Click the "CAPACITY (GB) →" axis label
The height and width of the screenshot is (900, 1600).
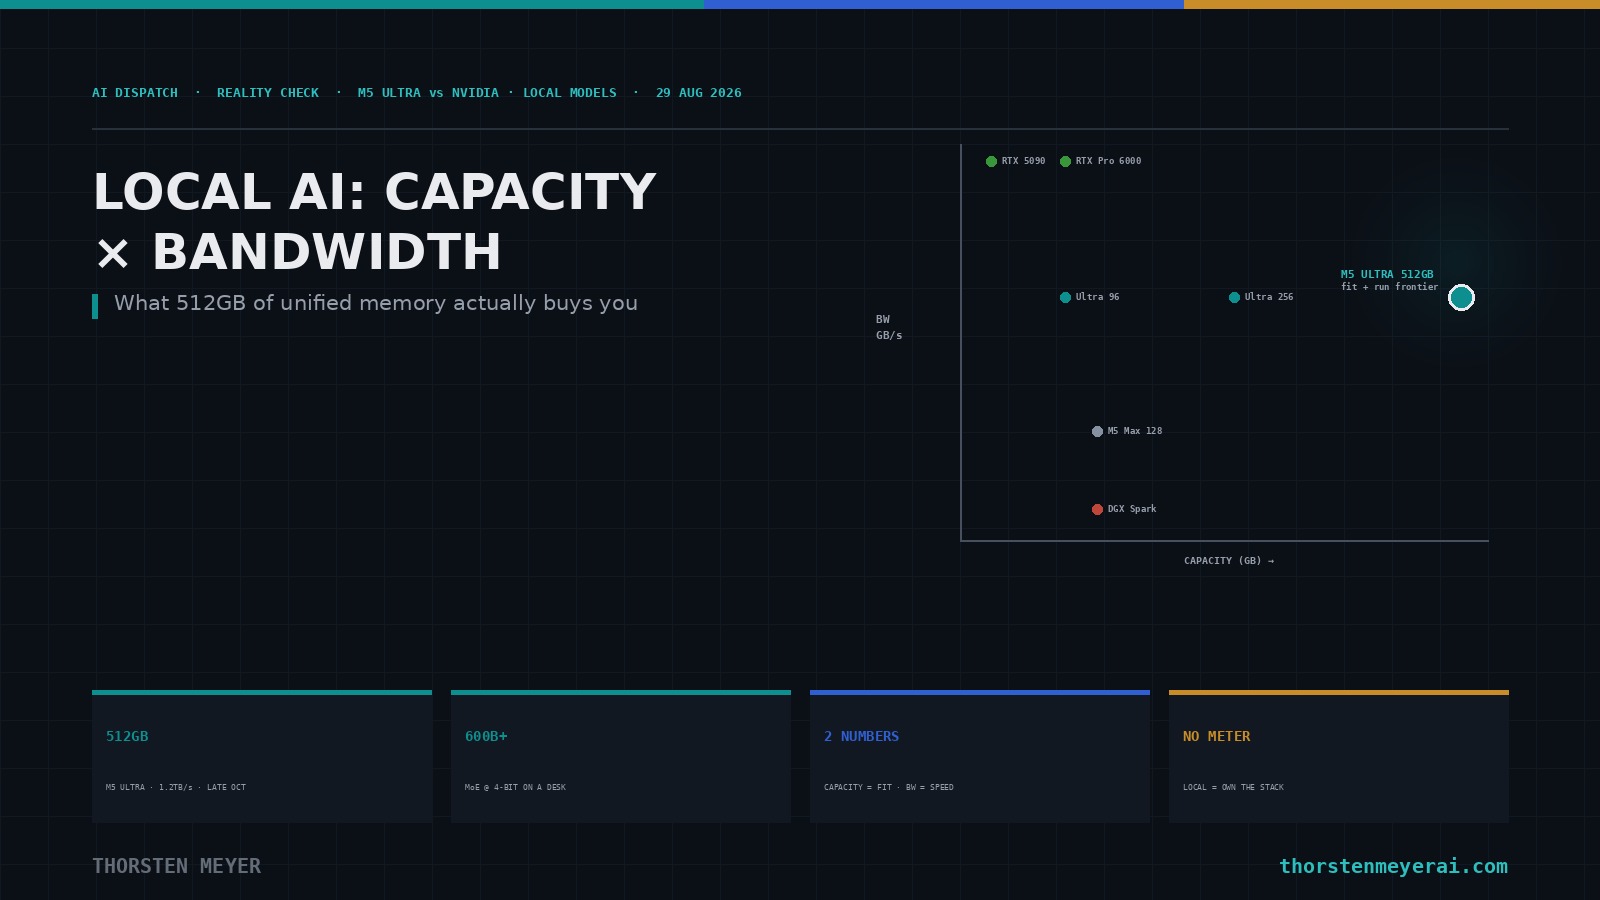pyautogui.click(x=1229, y=561)
